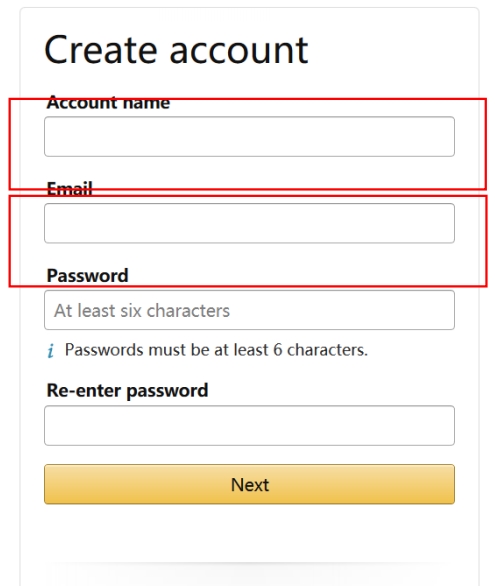Focus the Email text box
495x586 pixels.
point(249,223)
